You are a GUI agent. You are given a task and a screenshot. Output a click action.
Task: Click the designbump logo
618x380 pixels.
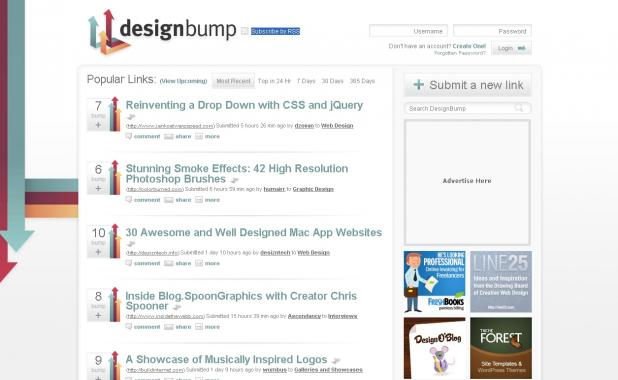coord(162,32)
